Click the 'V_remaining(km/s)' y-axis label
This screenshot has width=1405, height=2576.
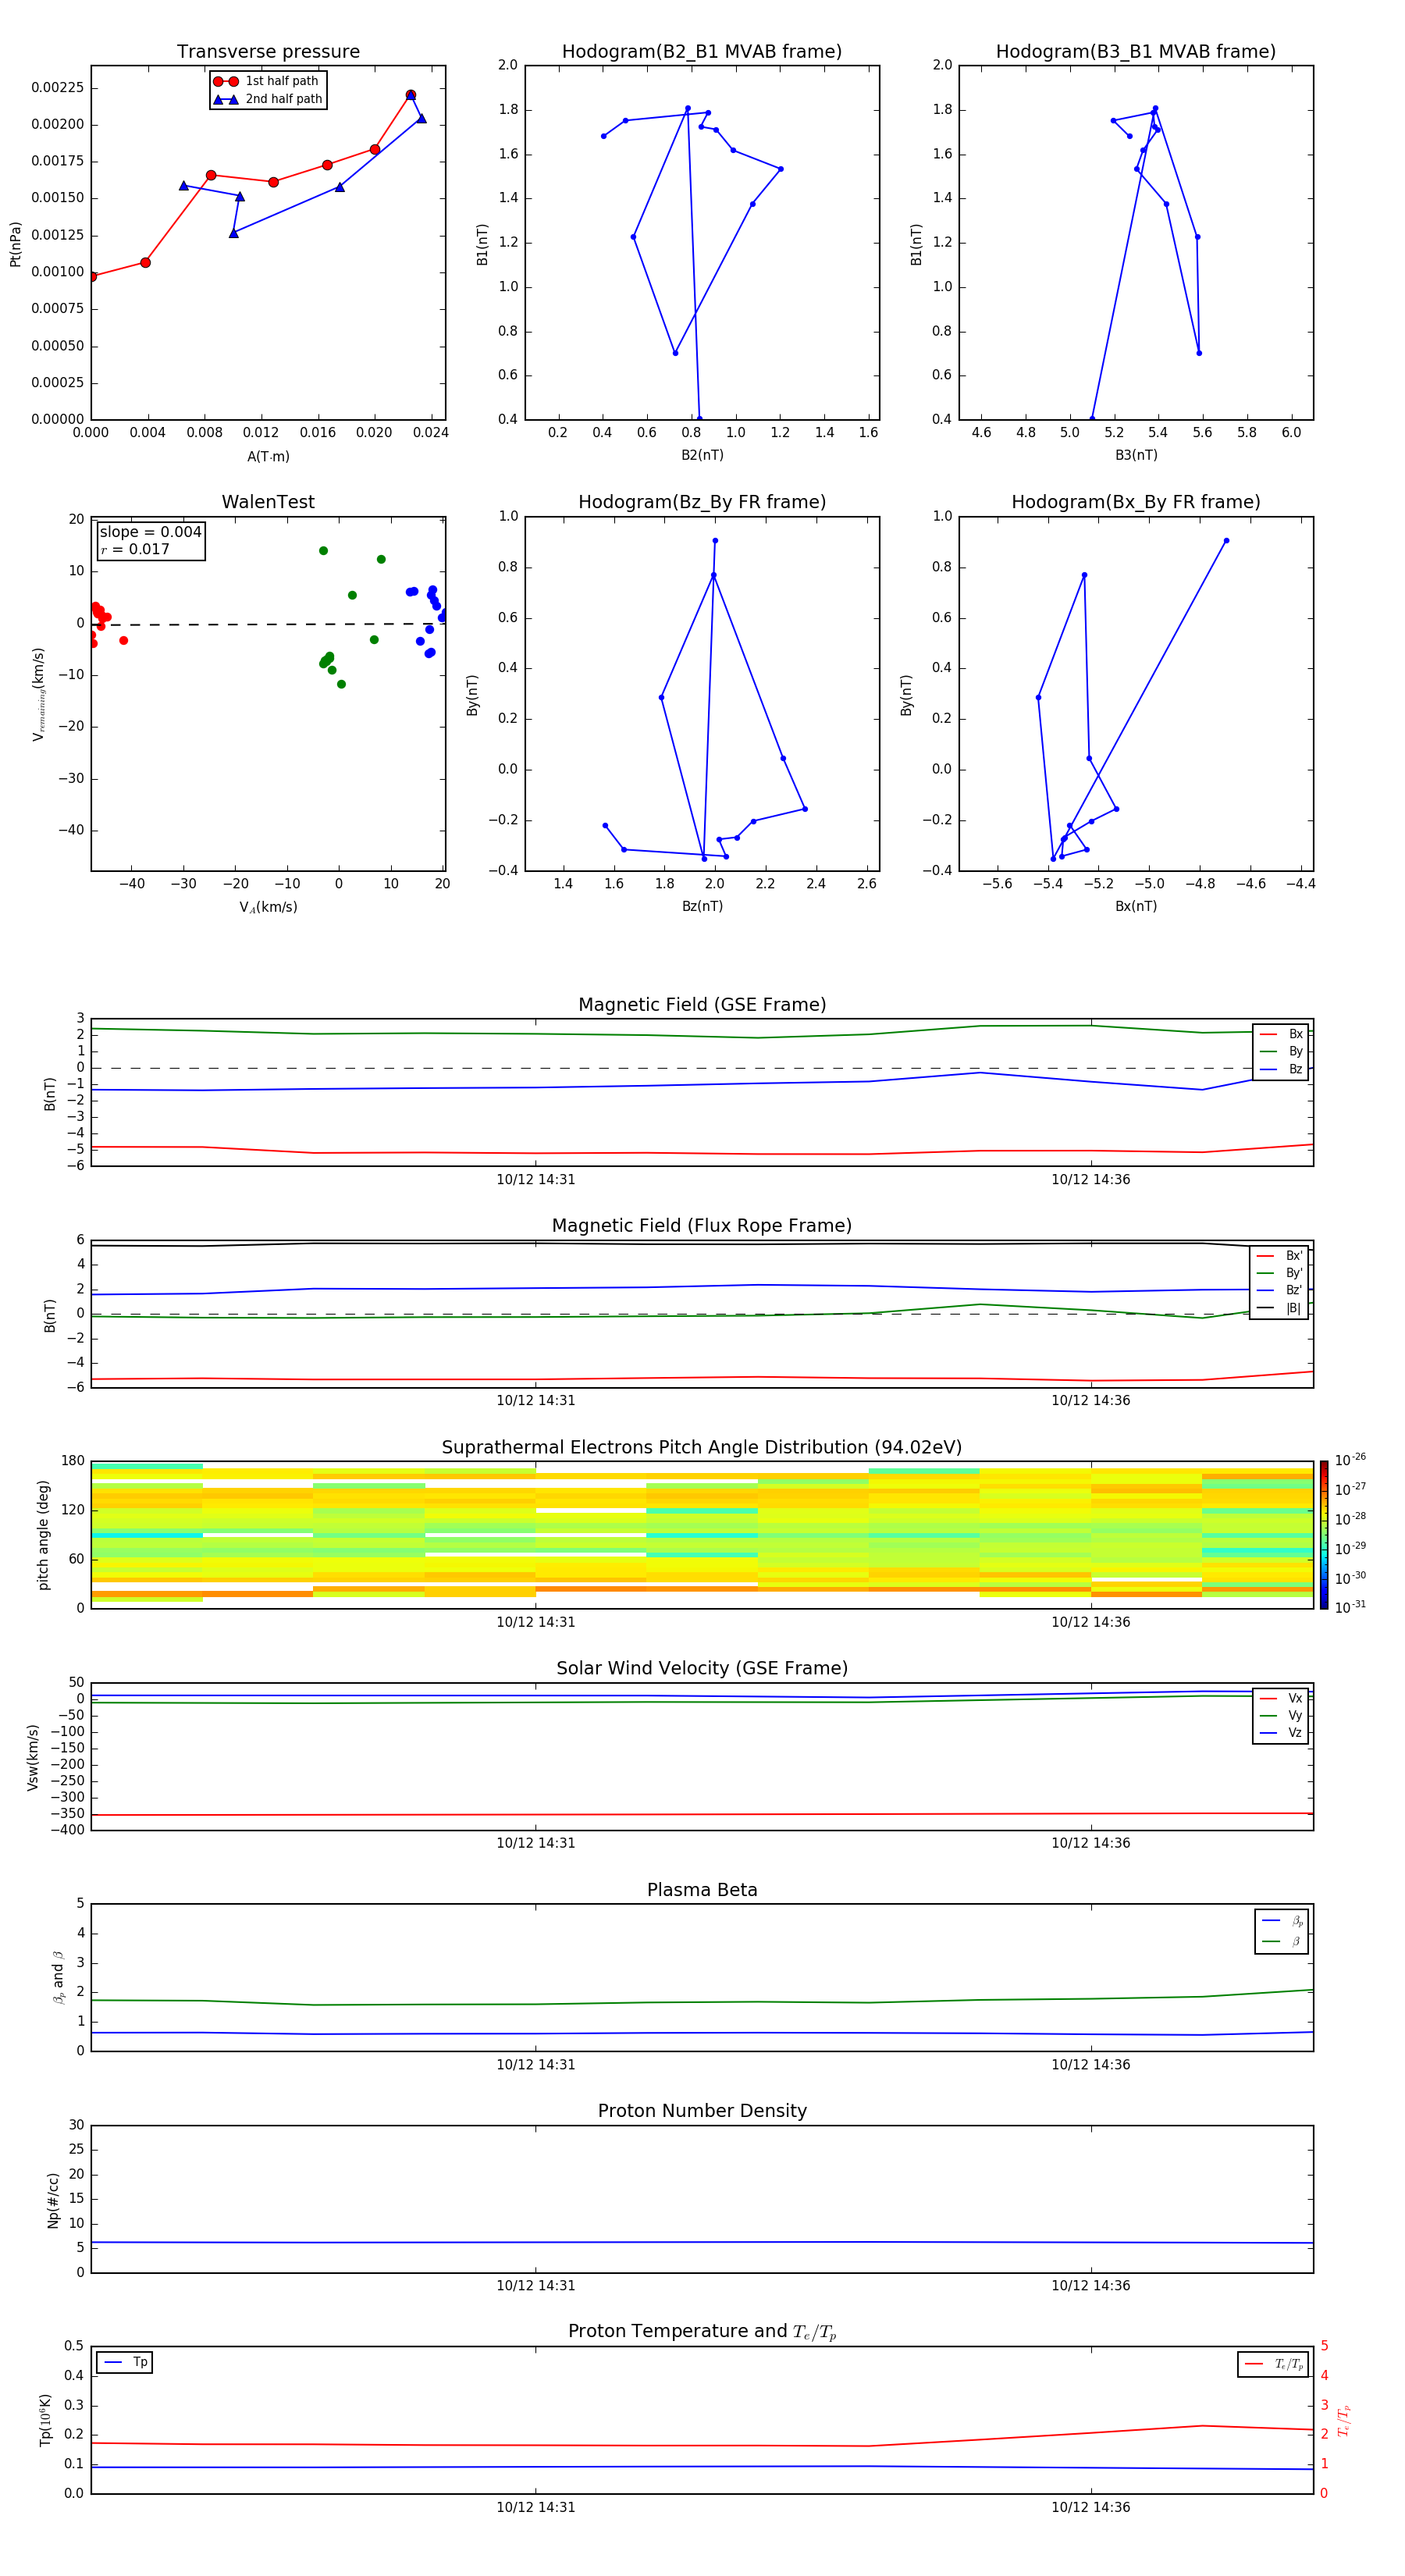(38, 694)
